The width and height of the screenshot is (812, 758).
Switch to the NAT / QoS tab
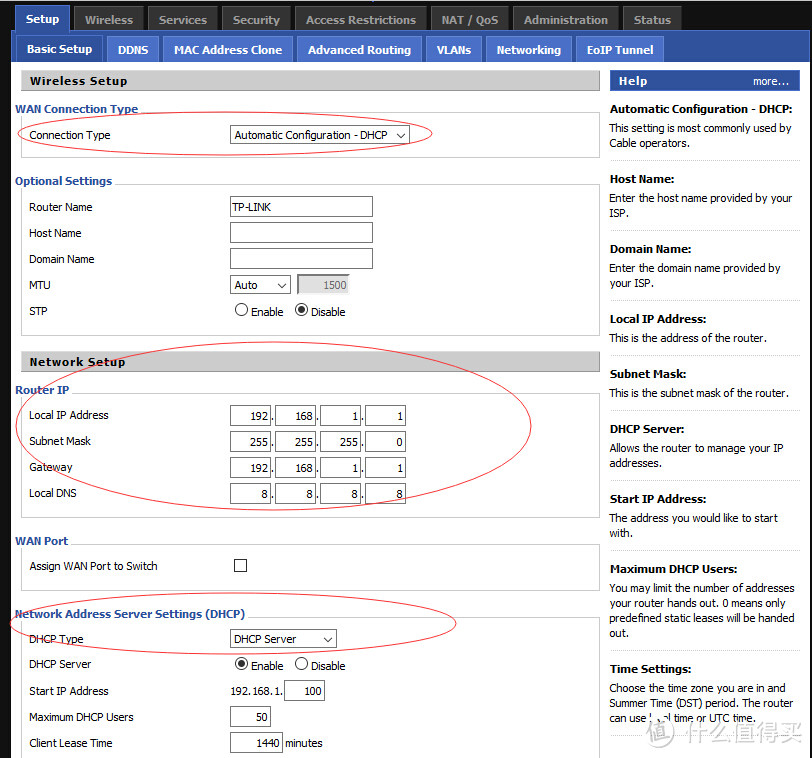click(x=470, y=19)
